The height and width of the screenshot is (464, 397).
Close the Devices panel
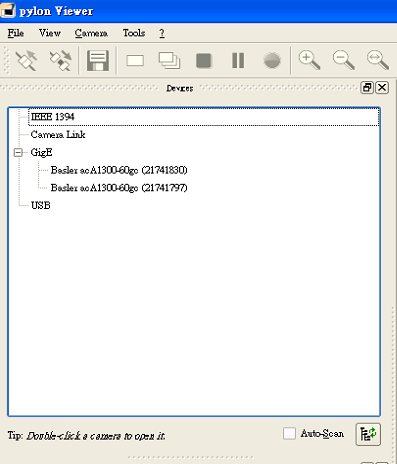coord(382,88)
